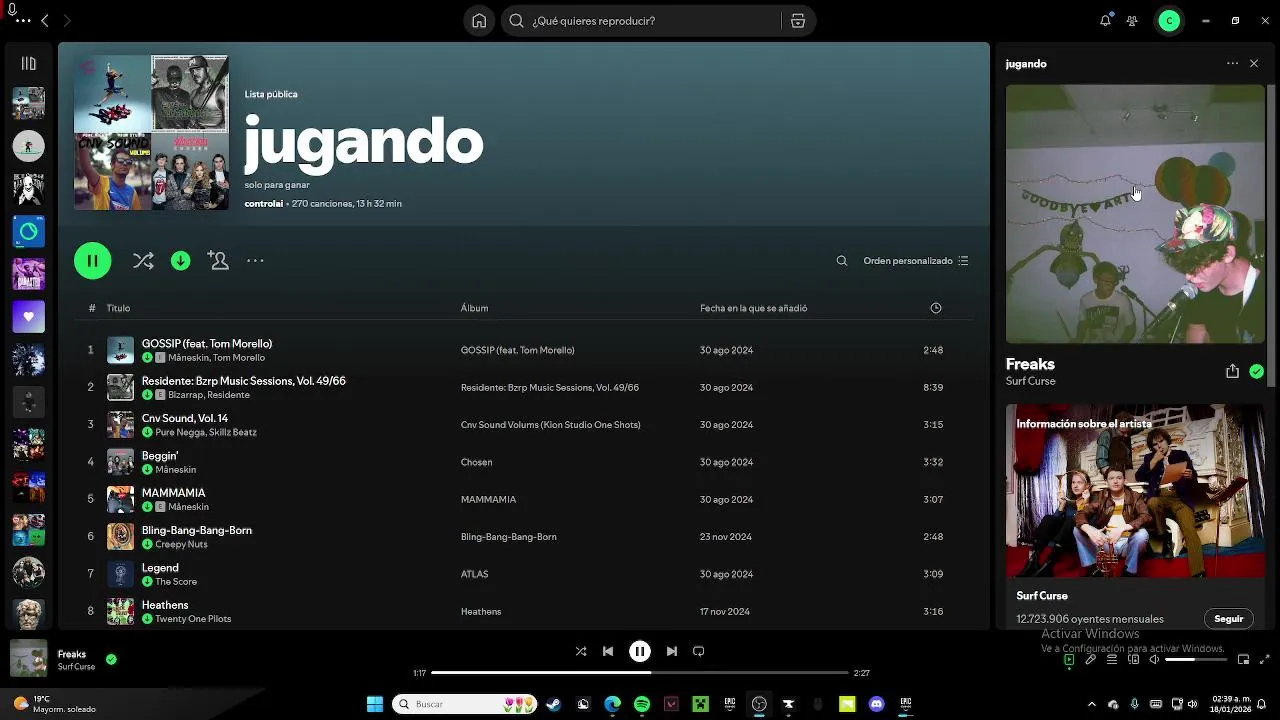1280x720 pixels.
Task: Open the green user profile avatar
Action: (x=1169, y=20)
